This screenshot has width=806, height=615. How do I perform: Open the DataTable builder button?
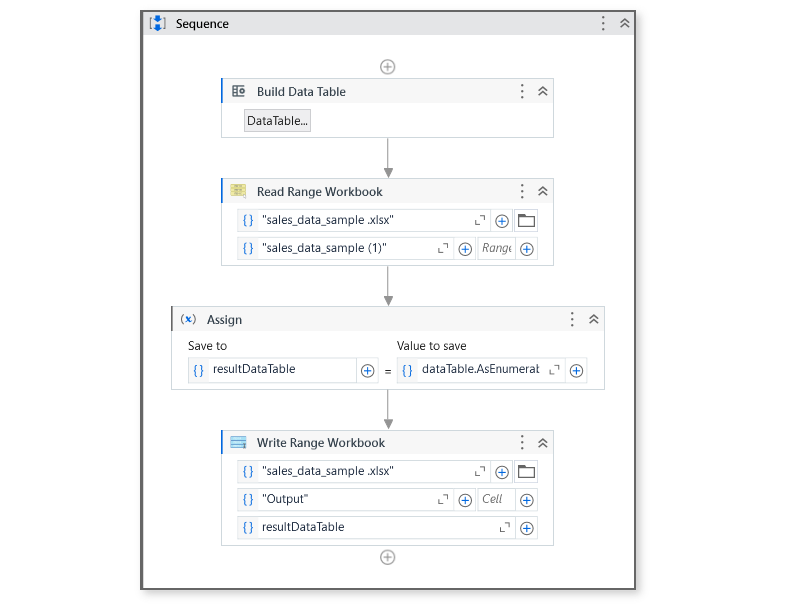277,120
